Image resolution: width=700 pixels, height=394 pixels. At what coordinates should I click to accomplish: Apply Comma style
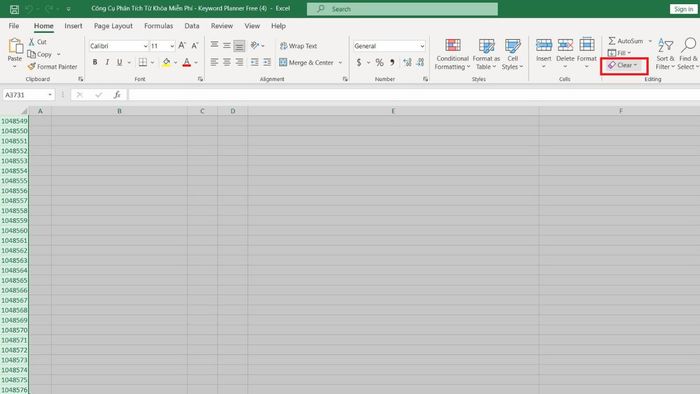pyautogui.click(x=392, y=62)
